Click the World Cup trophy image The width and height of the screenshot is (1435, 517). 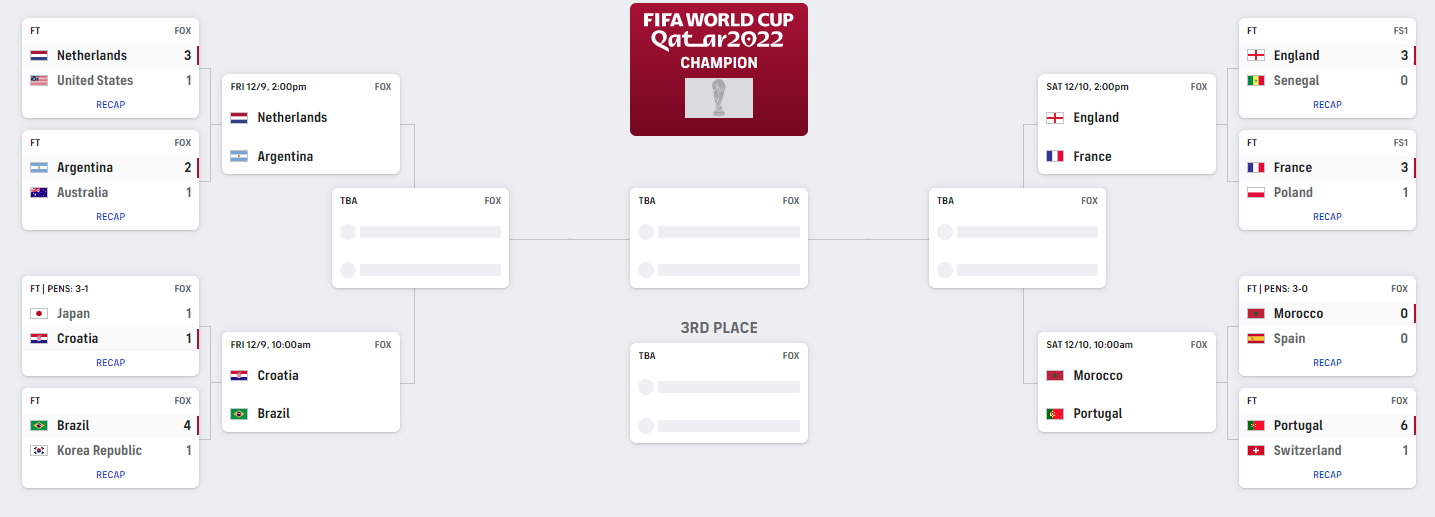tap(719, 98)
